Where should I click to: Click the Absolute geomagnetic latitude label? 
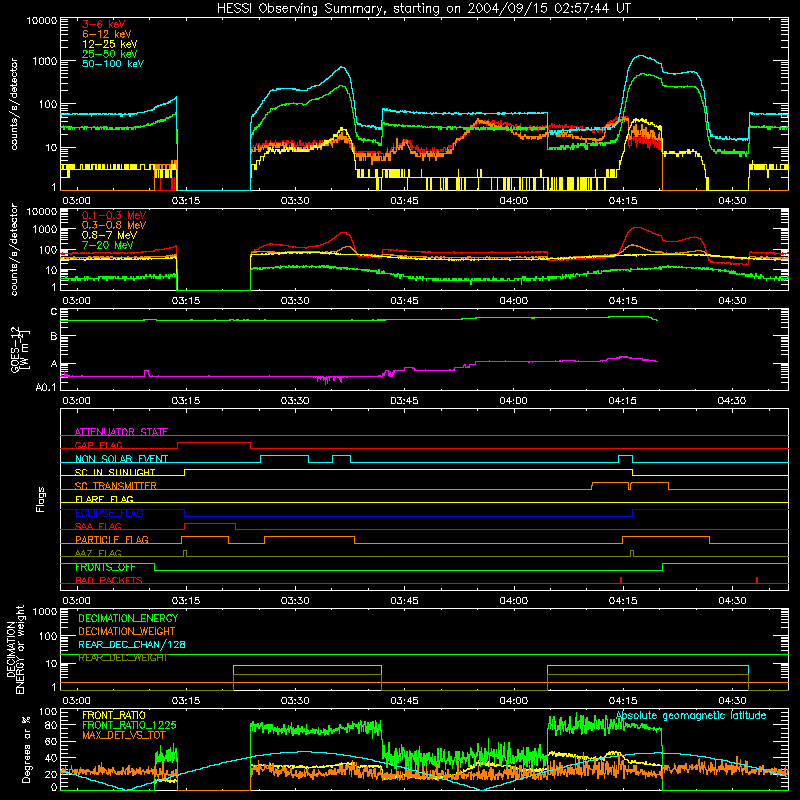(691, 715)
